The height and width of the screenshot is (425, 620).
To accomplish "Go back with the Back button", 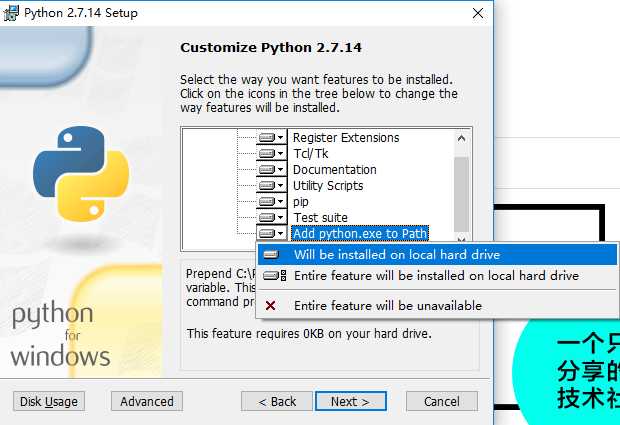I will [277, 402].
